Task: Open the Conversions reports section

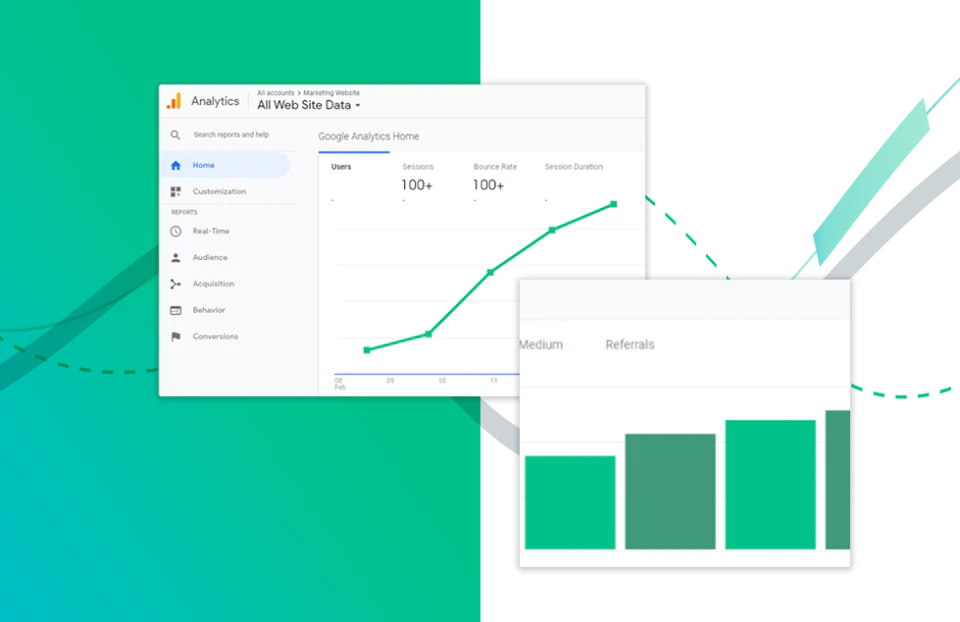Action: tap(225, 337)
